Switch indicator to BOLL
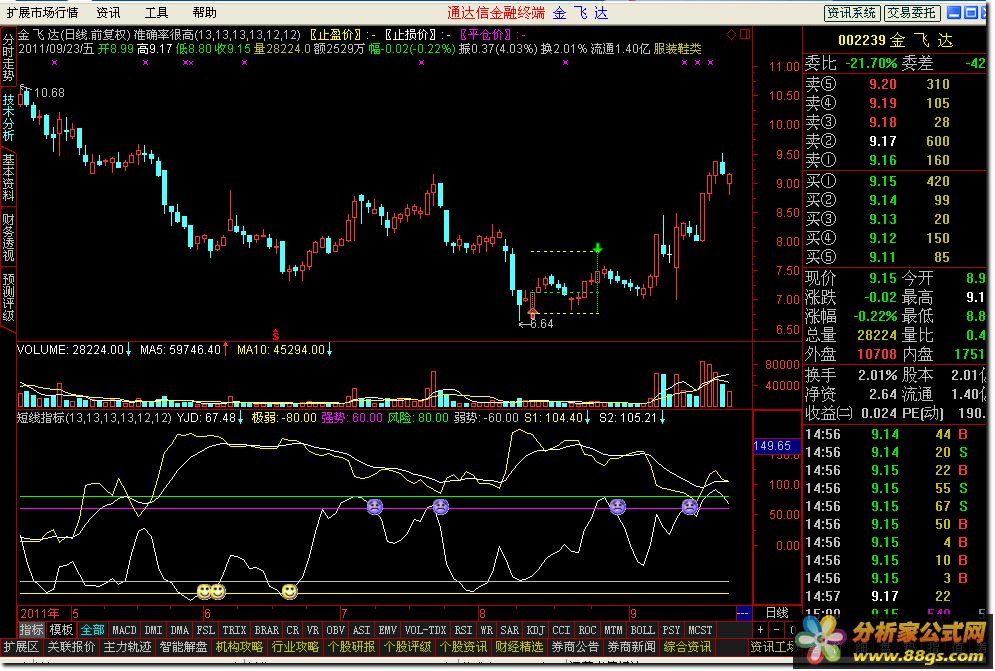995x671 pixels. click(642, 630)
